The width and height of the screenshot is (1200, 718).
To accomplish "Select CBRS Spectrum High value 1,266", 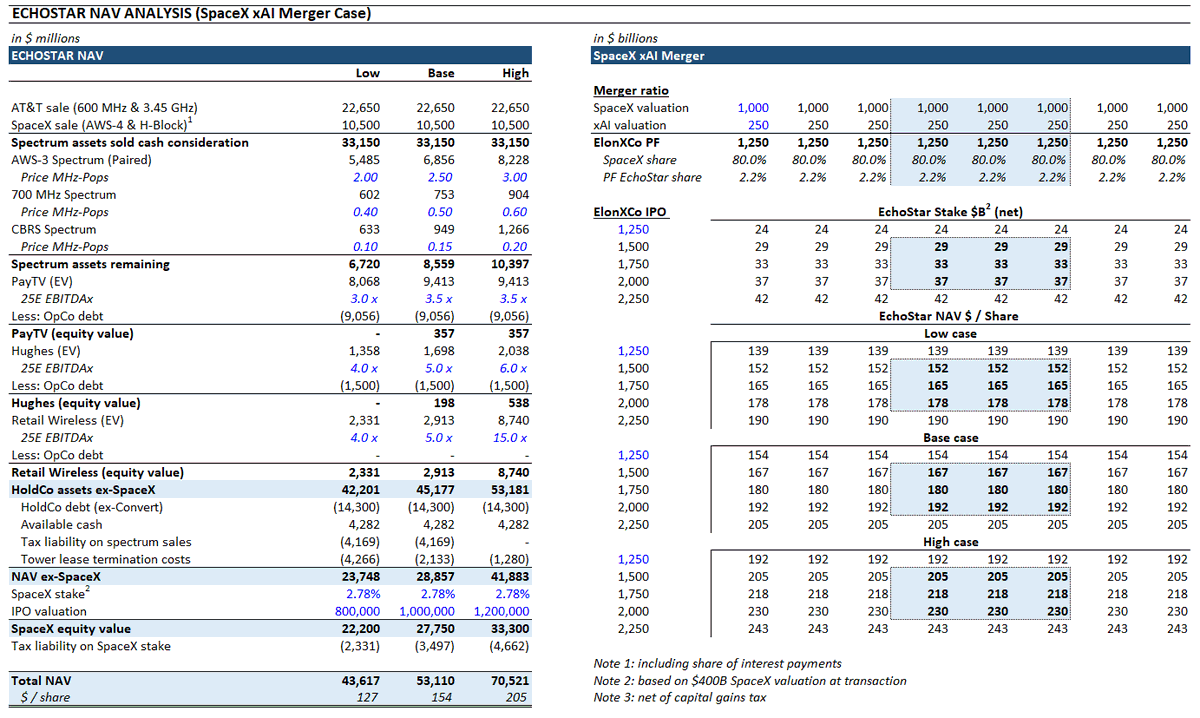I will click(512, 229).
